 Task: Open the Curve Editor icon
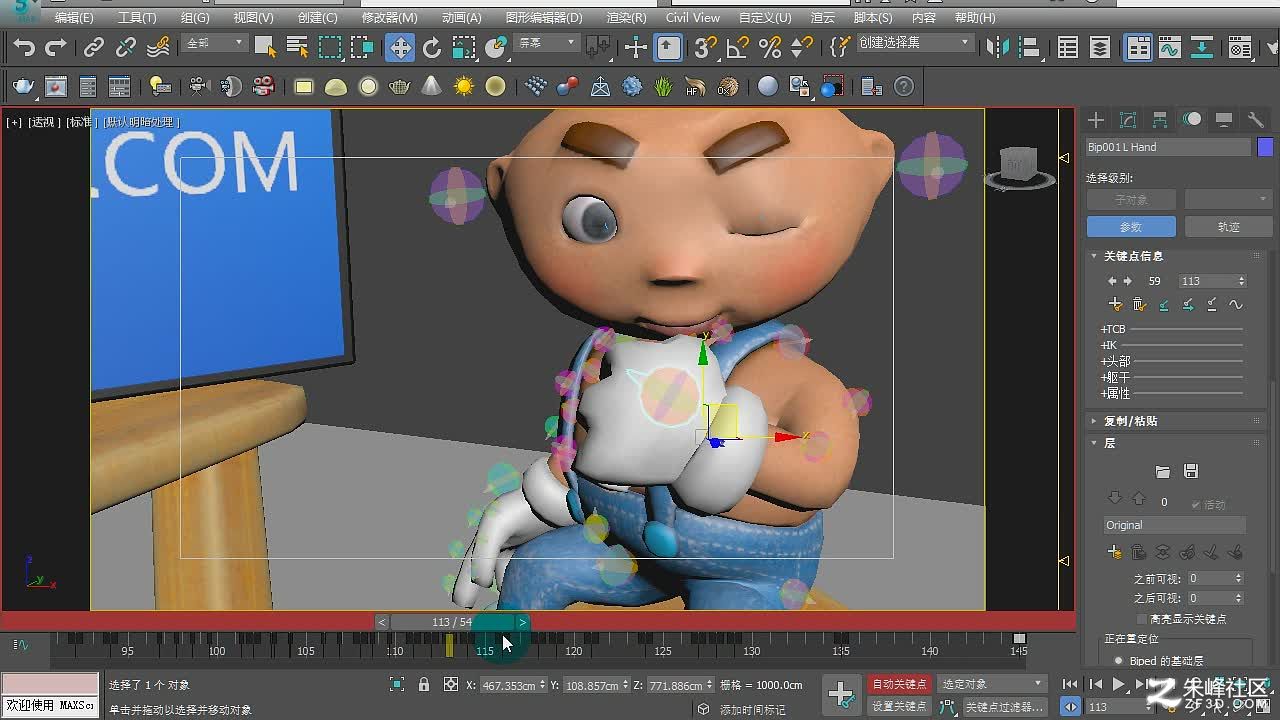click(x=1169, y=47)
